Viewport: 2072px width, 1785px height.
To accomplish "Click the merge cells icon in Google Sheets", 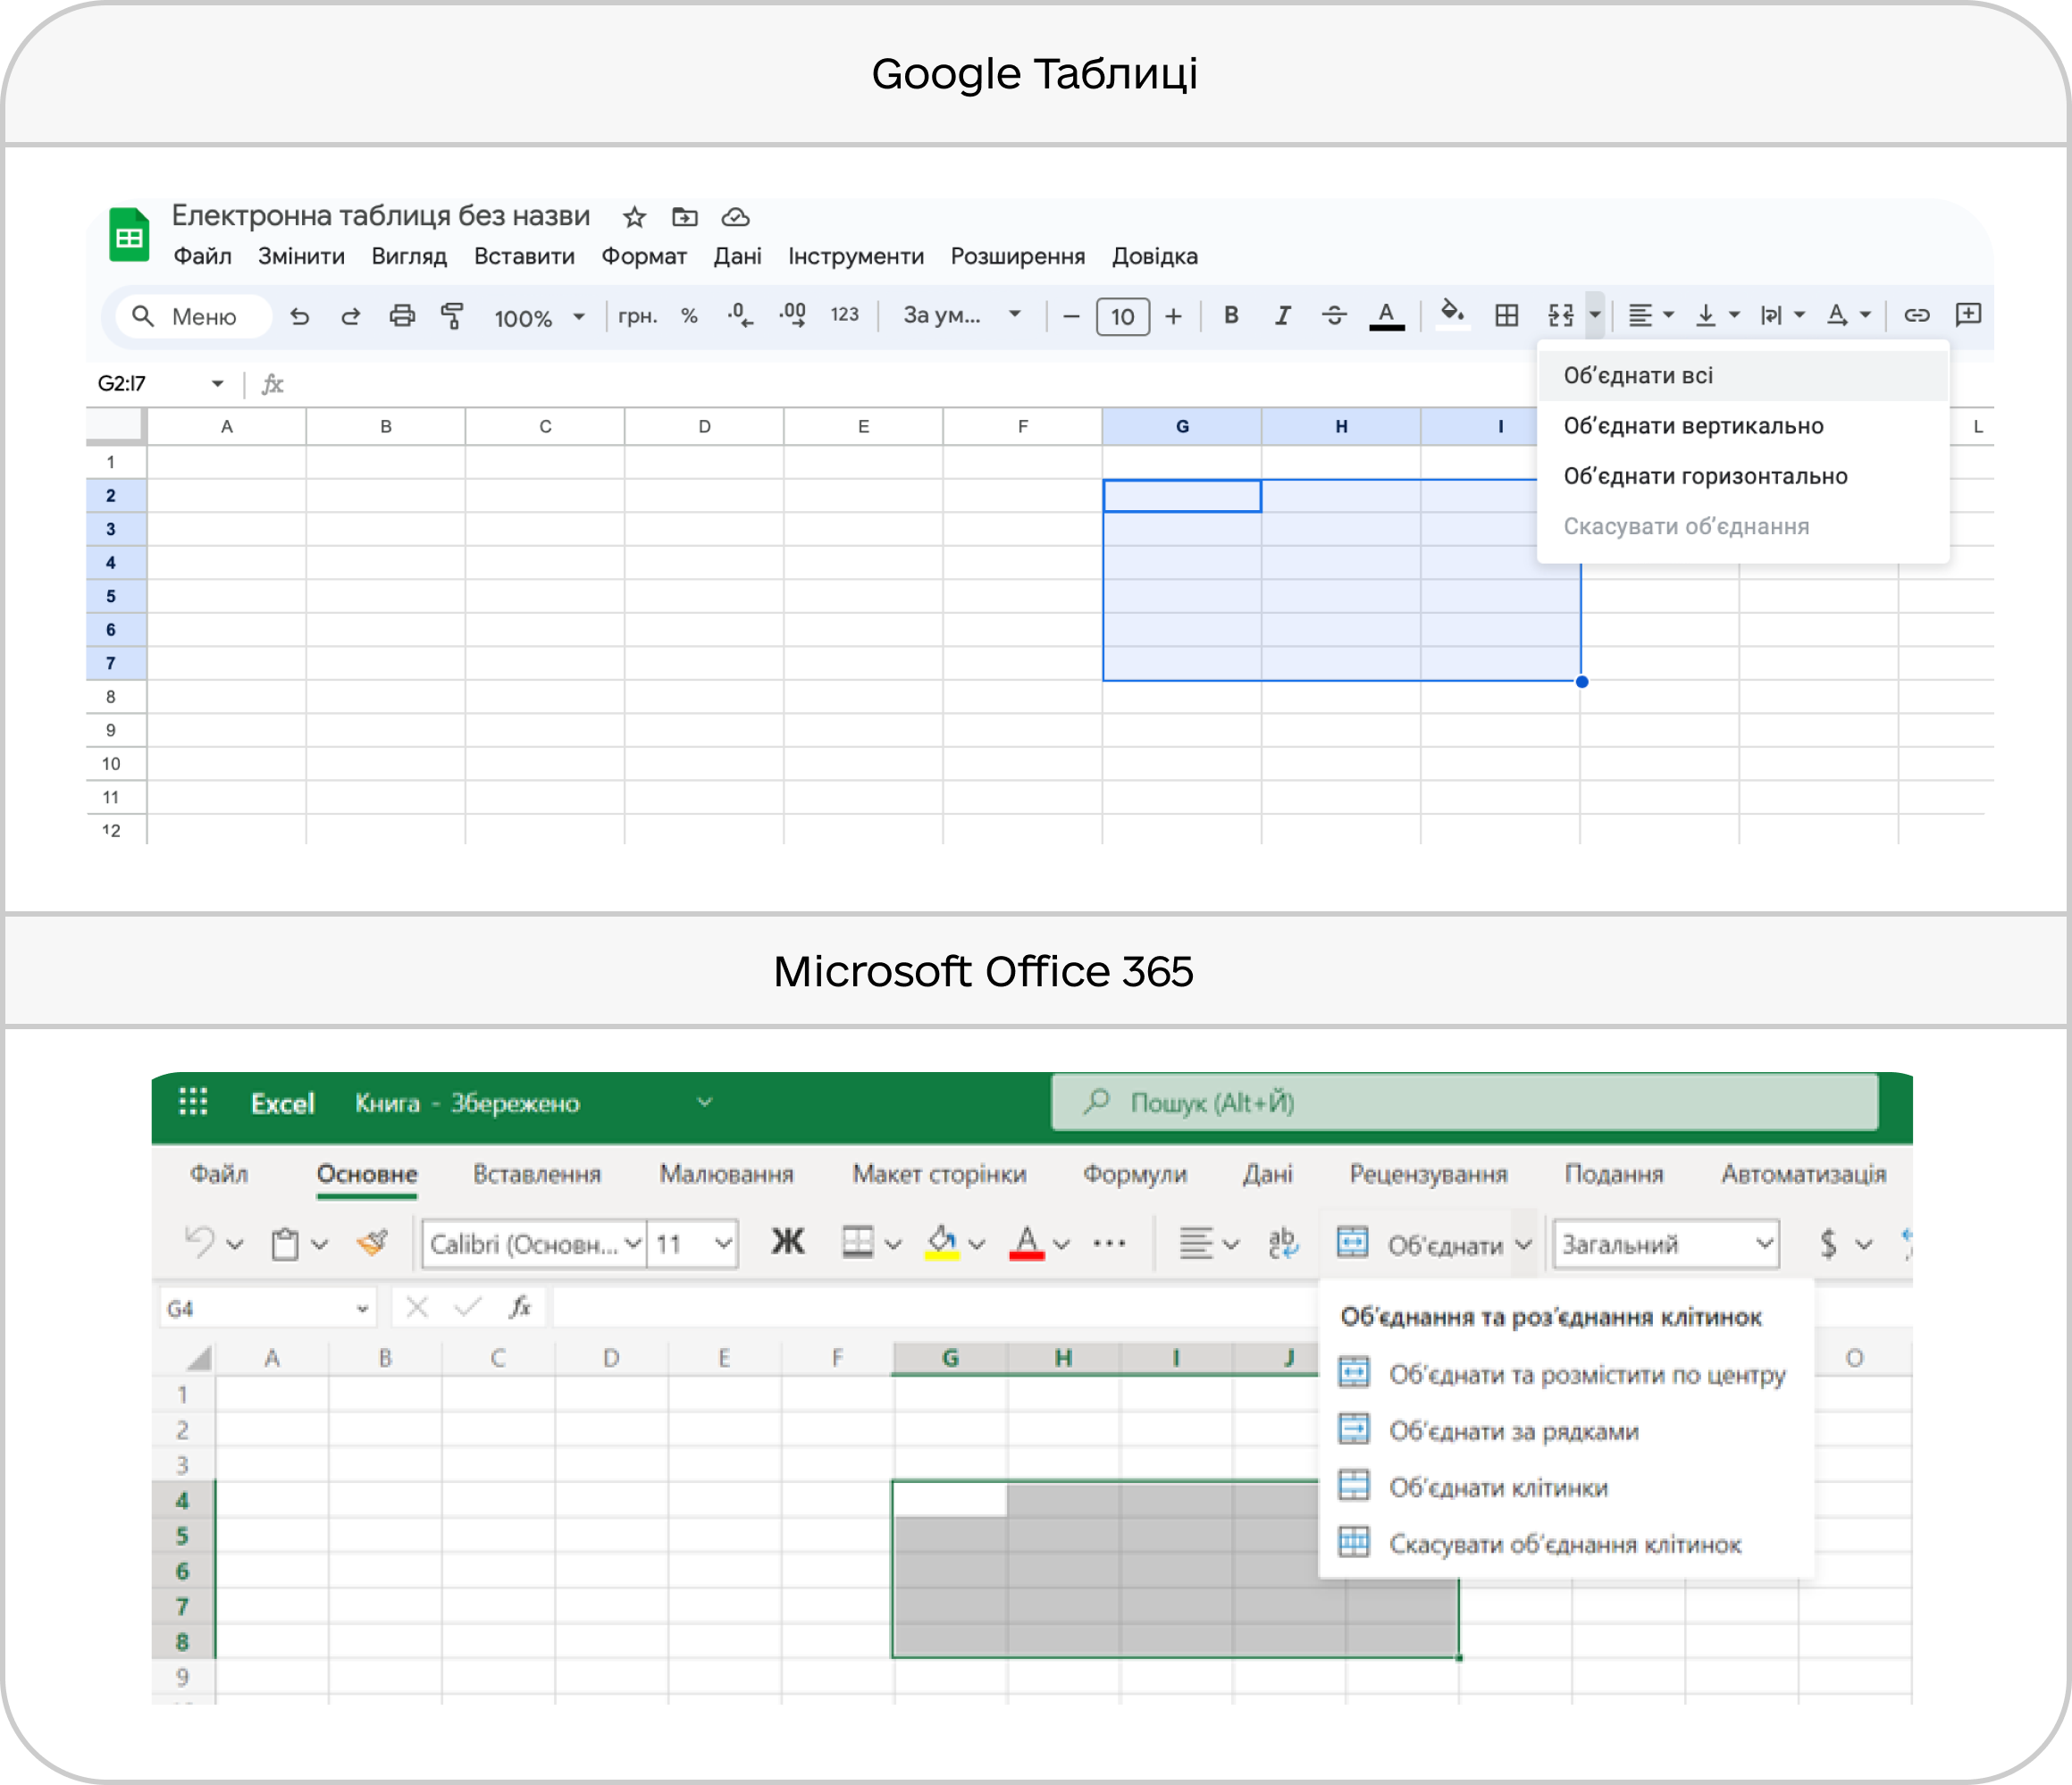I will click(x=1560, y=316).
